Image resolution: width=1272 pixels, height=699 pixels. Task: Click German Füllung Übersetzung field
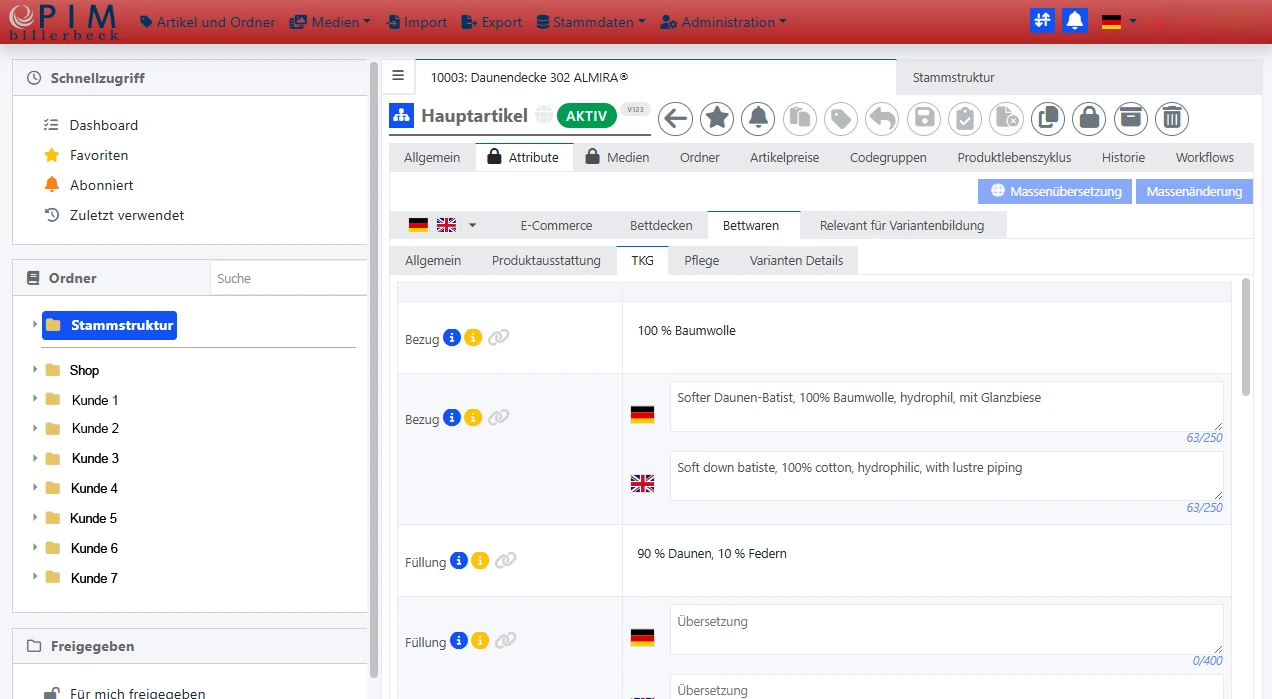click(x=946, y=629)
